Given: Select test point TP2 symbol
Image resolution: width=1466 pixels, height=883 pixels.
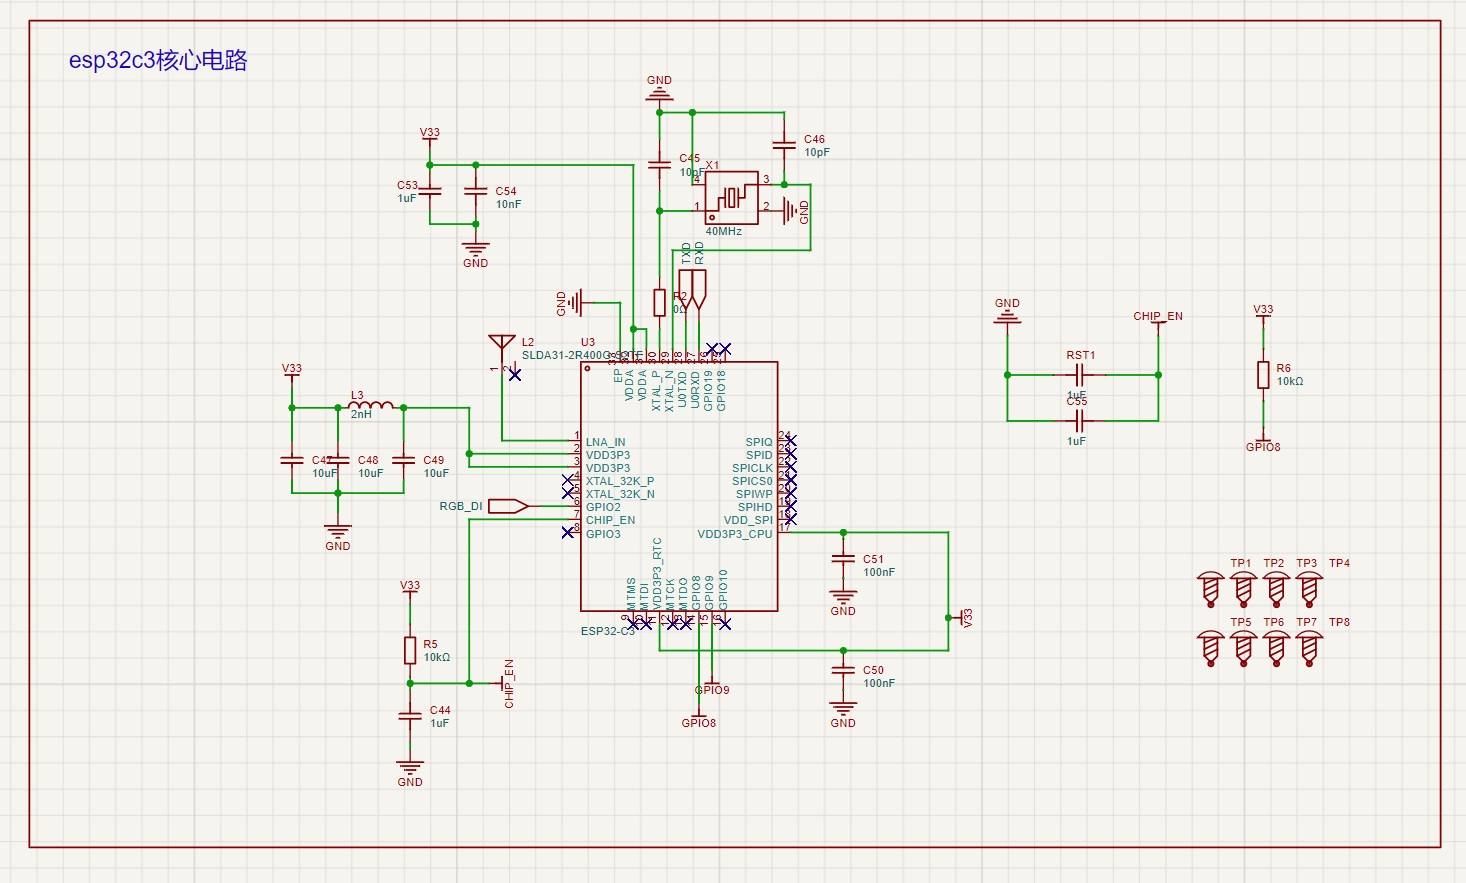Looking at the screenshot, I should click(x=1243, y=589).
